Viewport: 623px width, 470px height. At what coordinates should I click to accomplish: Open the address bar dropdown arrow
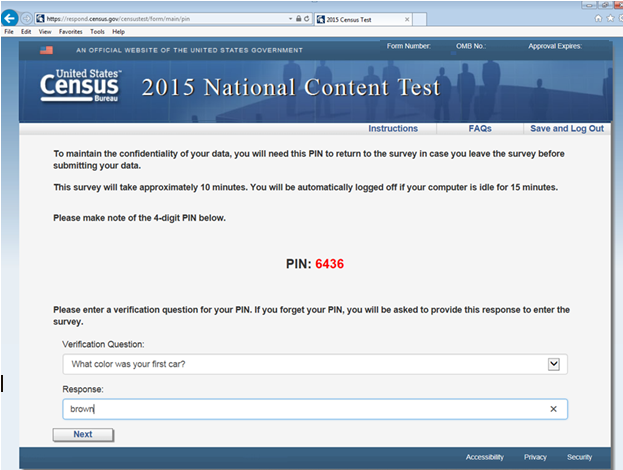[x=290, y=19]
